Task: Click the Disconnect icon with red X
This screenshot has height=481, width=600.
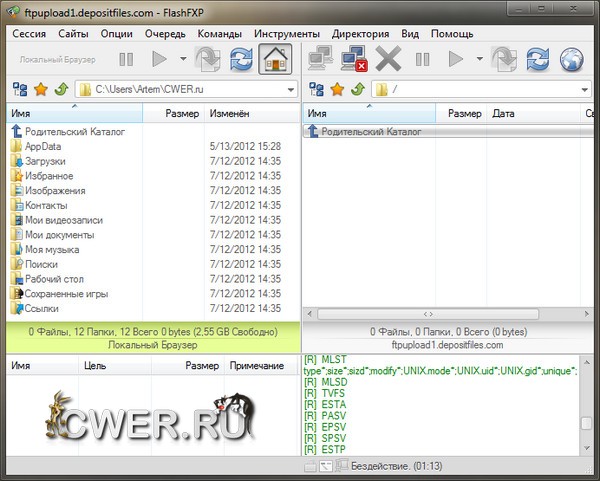Action: (x=354, y=59)
